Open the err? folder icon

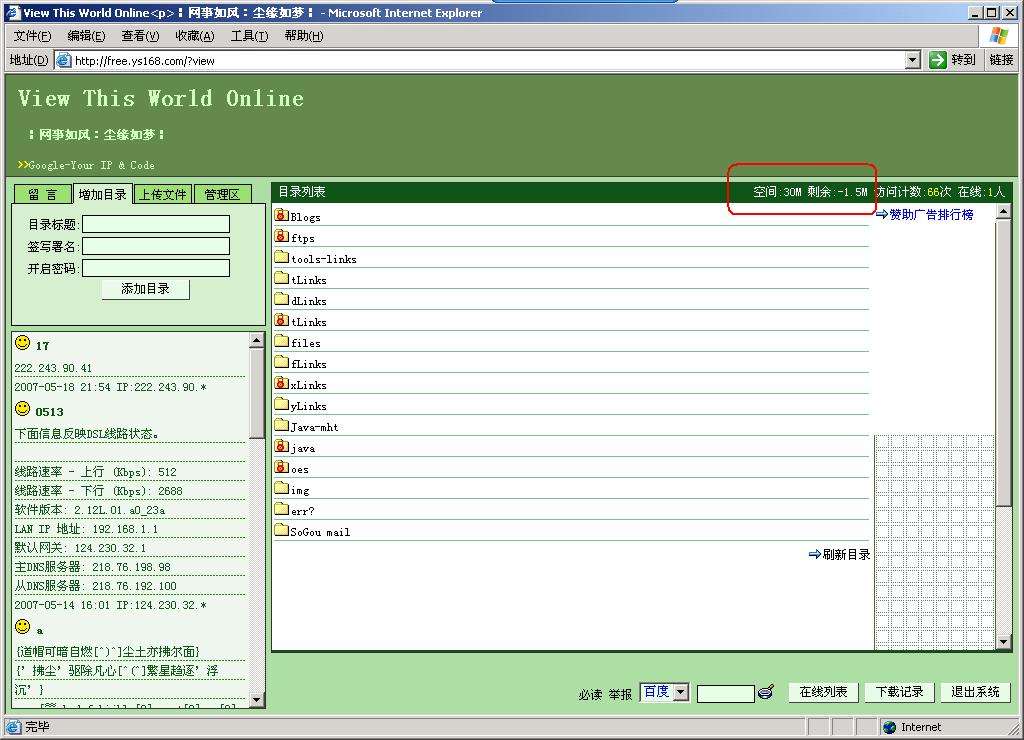click(x=281, y=509)
